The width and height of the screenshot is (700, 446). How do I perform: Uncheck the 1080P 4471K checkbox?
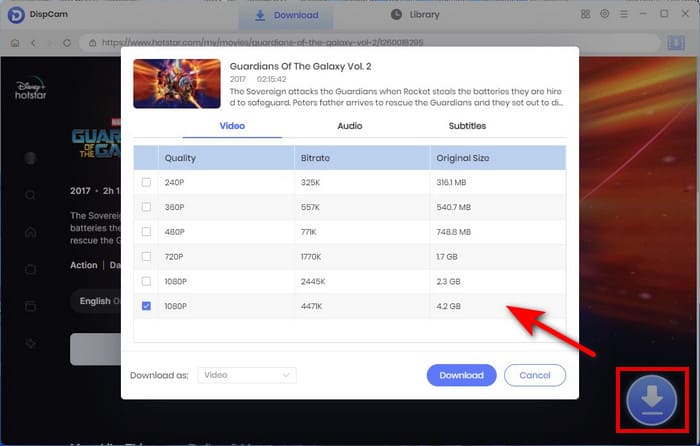(146, 306)
